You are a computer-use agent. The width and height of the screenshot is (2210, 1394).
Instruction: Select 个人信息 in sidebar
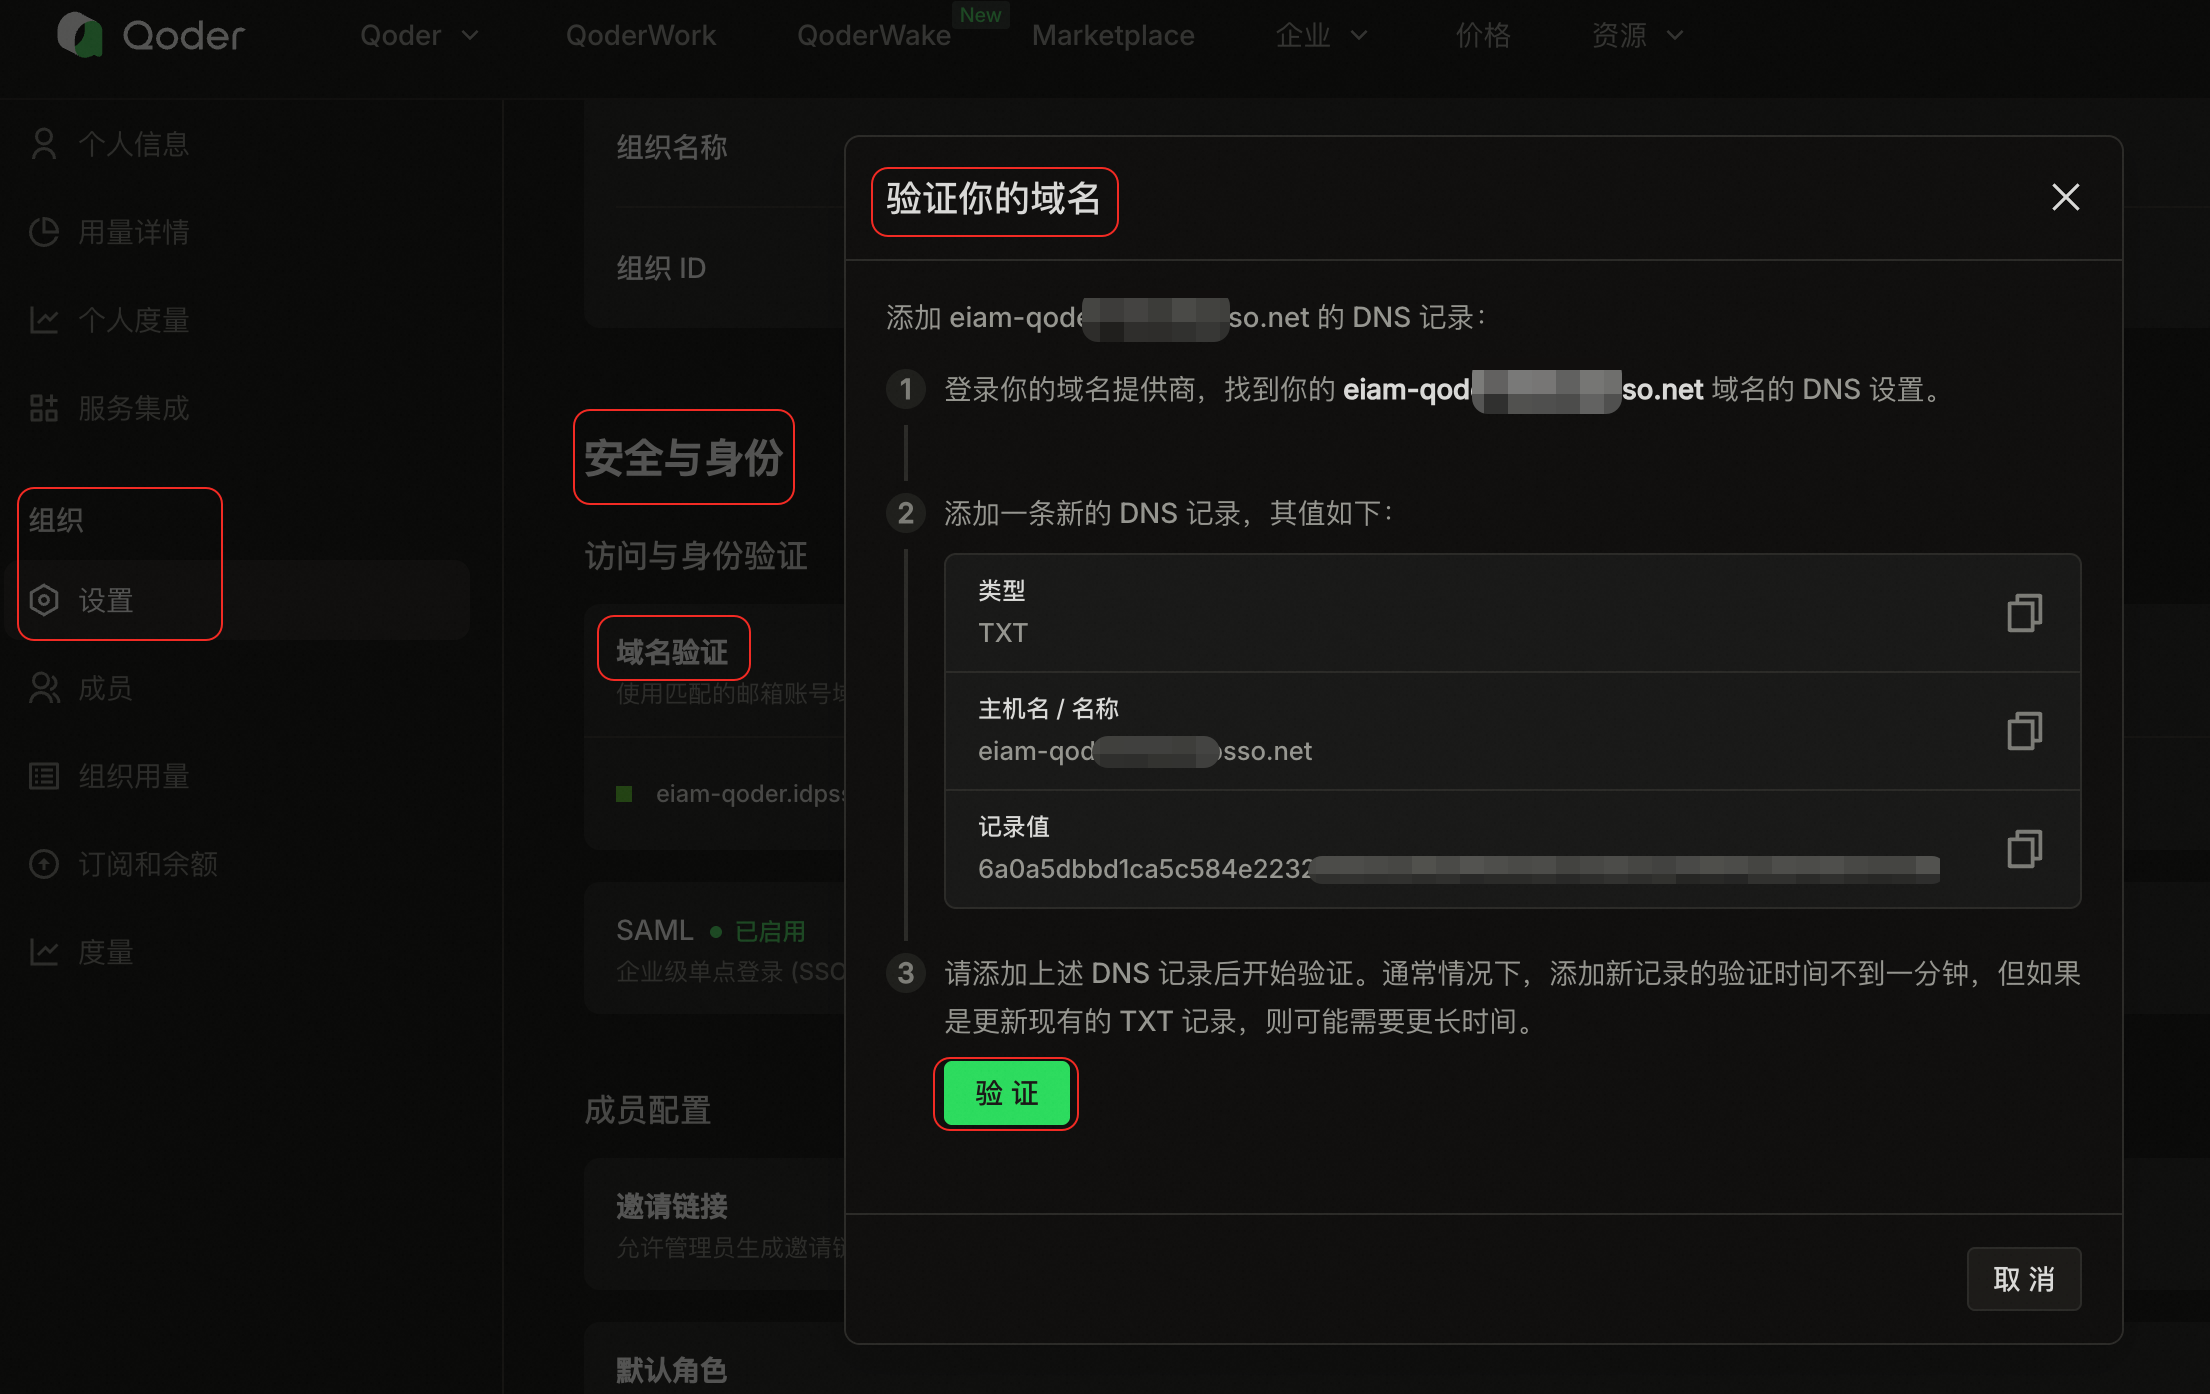pos(134,144)
